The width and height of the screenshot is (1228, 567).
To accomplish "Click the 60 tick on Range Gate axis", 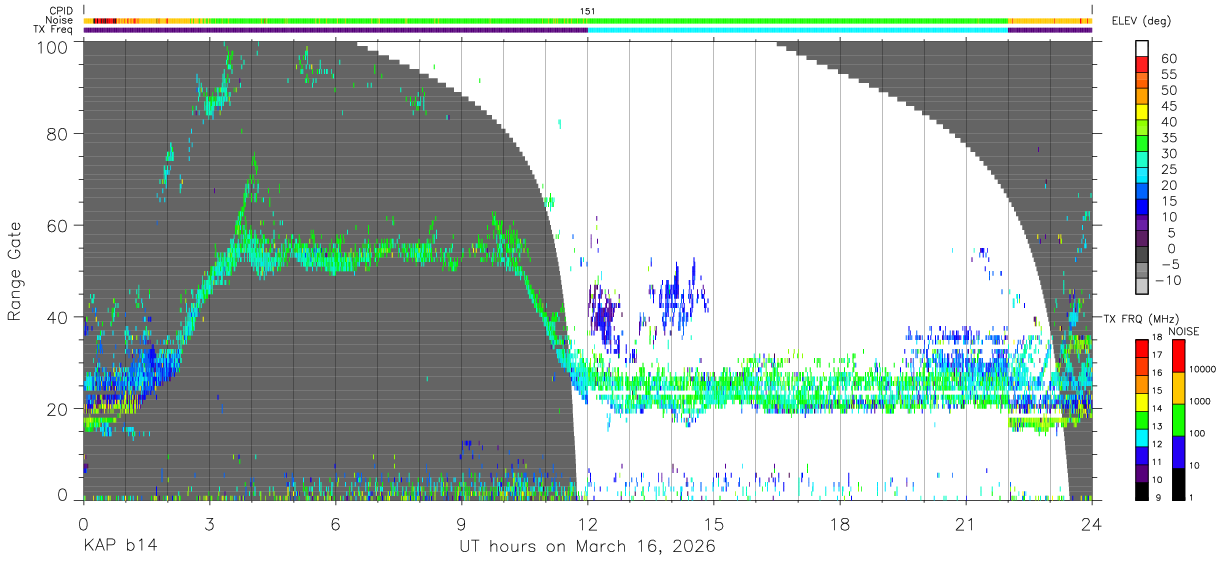I will point(58,225).
